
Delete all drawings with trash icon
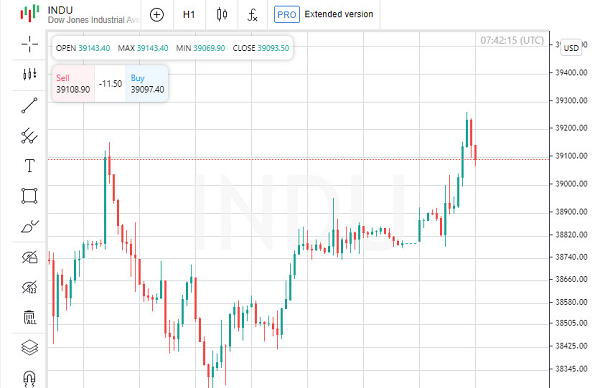pos(29,317)
